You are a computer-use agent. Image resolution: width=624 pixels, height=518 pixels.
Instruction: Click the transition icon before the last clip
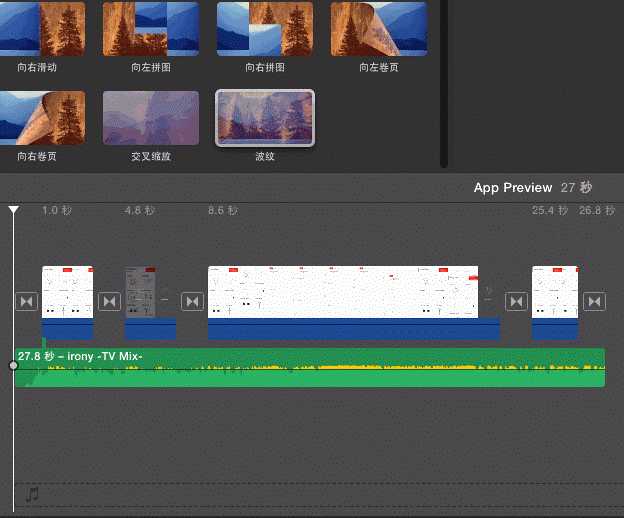pos(517,302)
